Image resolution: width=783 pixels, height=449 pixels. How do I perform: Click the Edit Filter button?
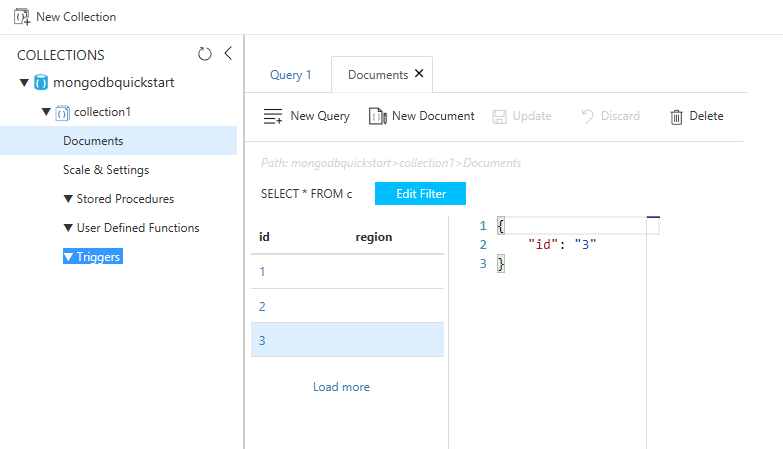[420, 194]
